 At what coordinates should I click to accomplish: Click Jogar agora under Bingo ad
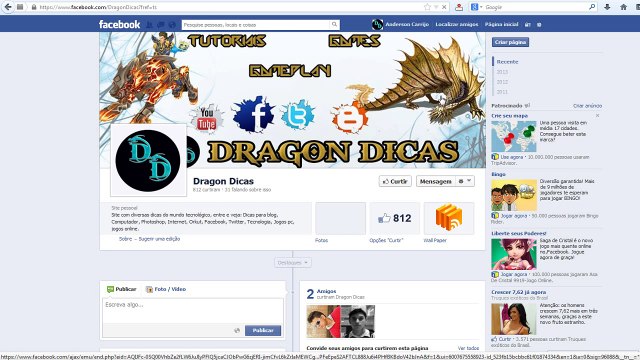[513, 216]
